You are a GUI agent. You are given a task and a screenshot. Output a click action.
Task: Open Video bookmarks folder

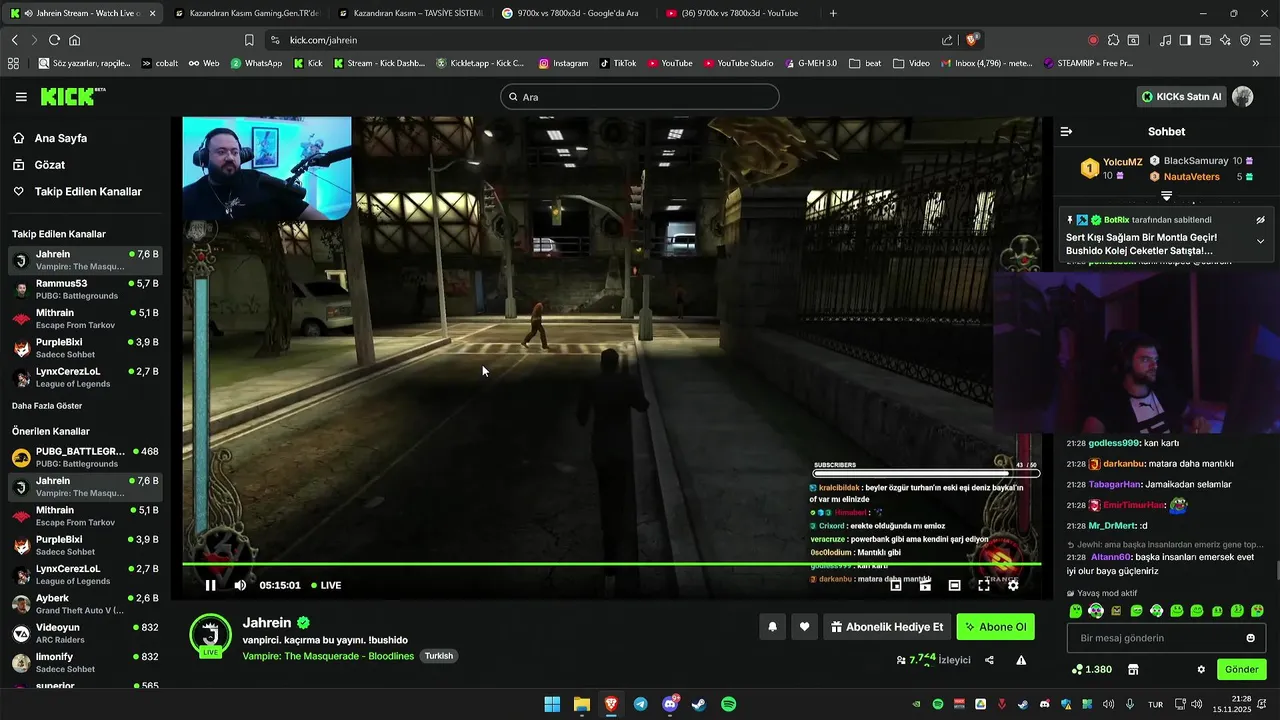tap(910, 63)
